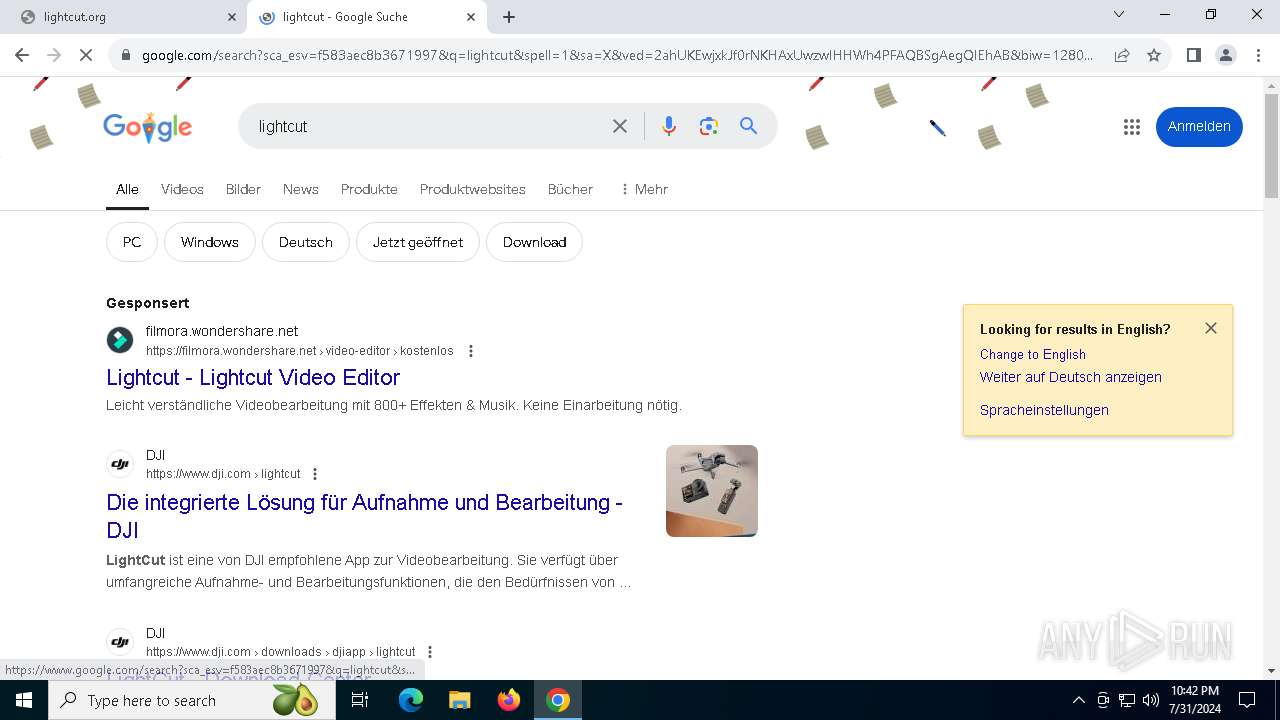Viewport: 1280px width, 720px height.
Task: Click the Anmelden sign-in button
Action: pos(1199,127)
